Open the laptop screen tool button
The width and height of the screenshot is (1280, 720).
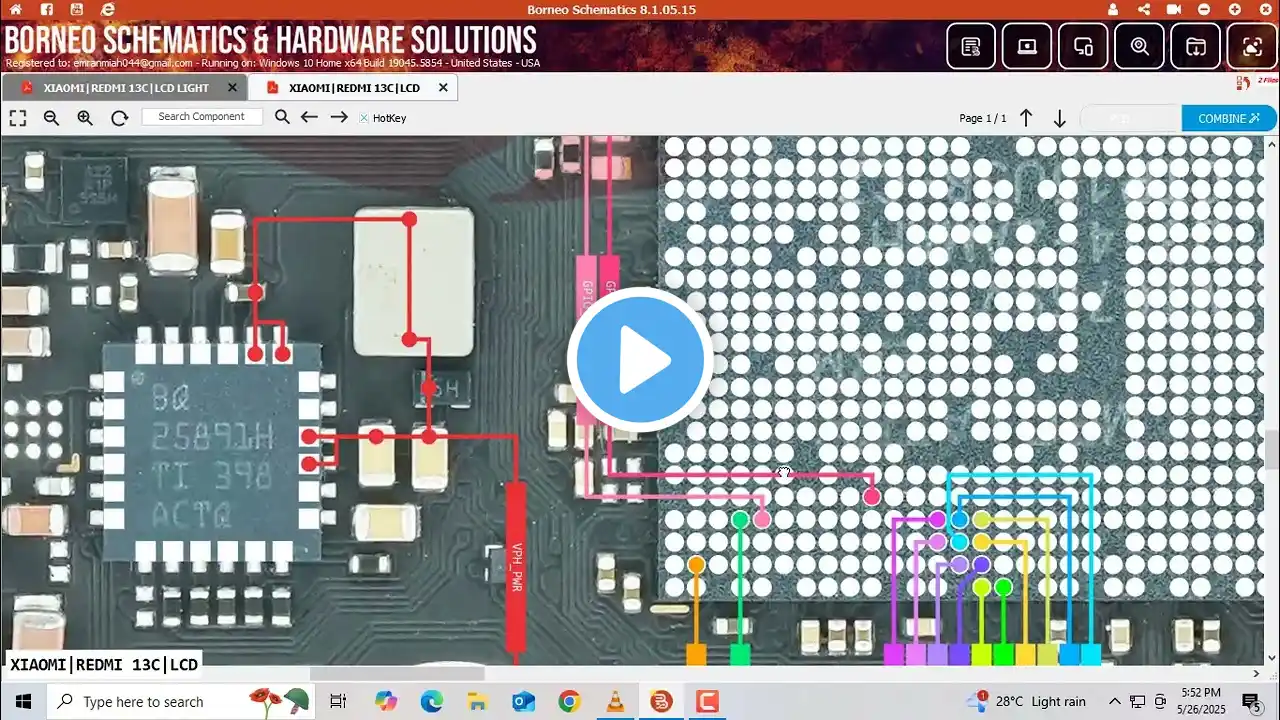(x=1027, y=46)
